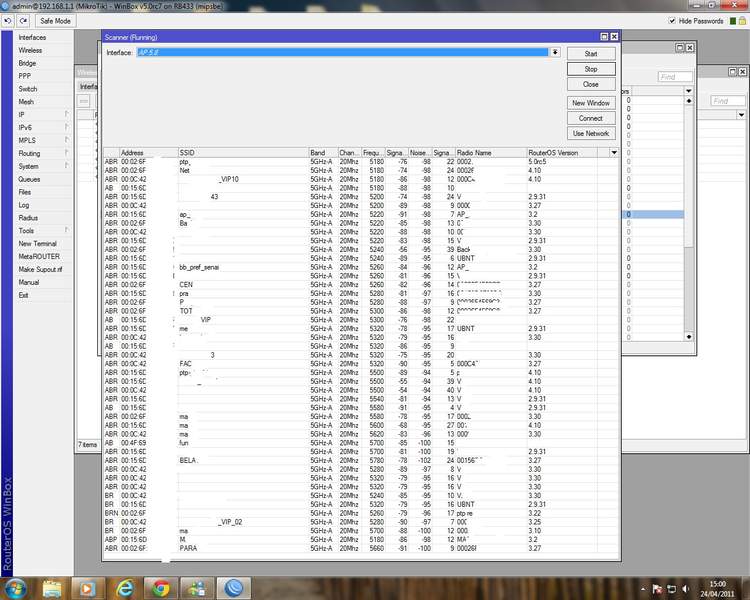This screenshot has width=750, height=600.
Task: Click the Start button in Scanner
Action: pyautogui.click(x=591, y=54)
